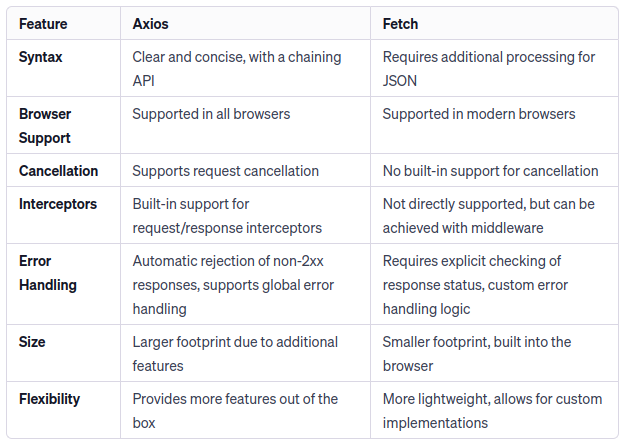Select the Browser Support row label
Screen dimensions: 625x445
pos(45,126)
